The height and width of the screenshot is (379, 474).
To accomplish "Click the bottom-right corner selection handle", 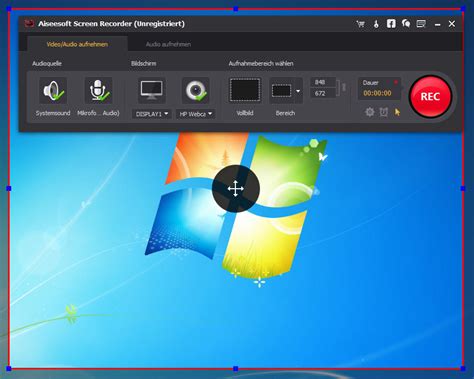I will (463, 369).
